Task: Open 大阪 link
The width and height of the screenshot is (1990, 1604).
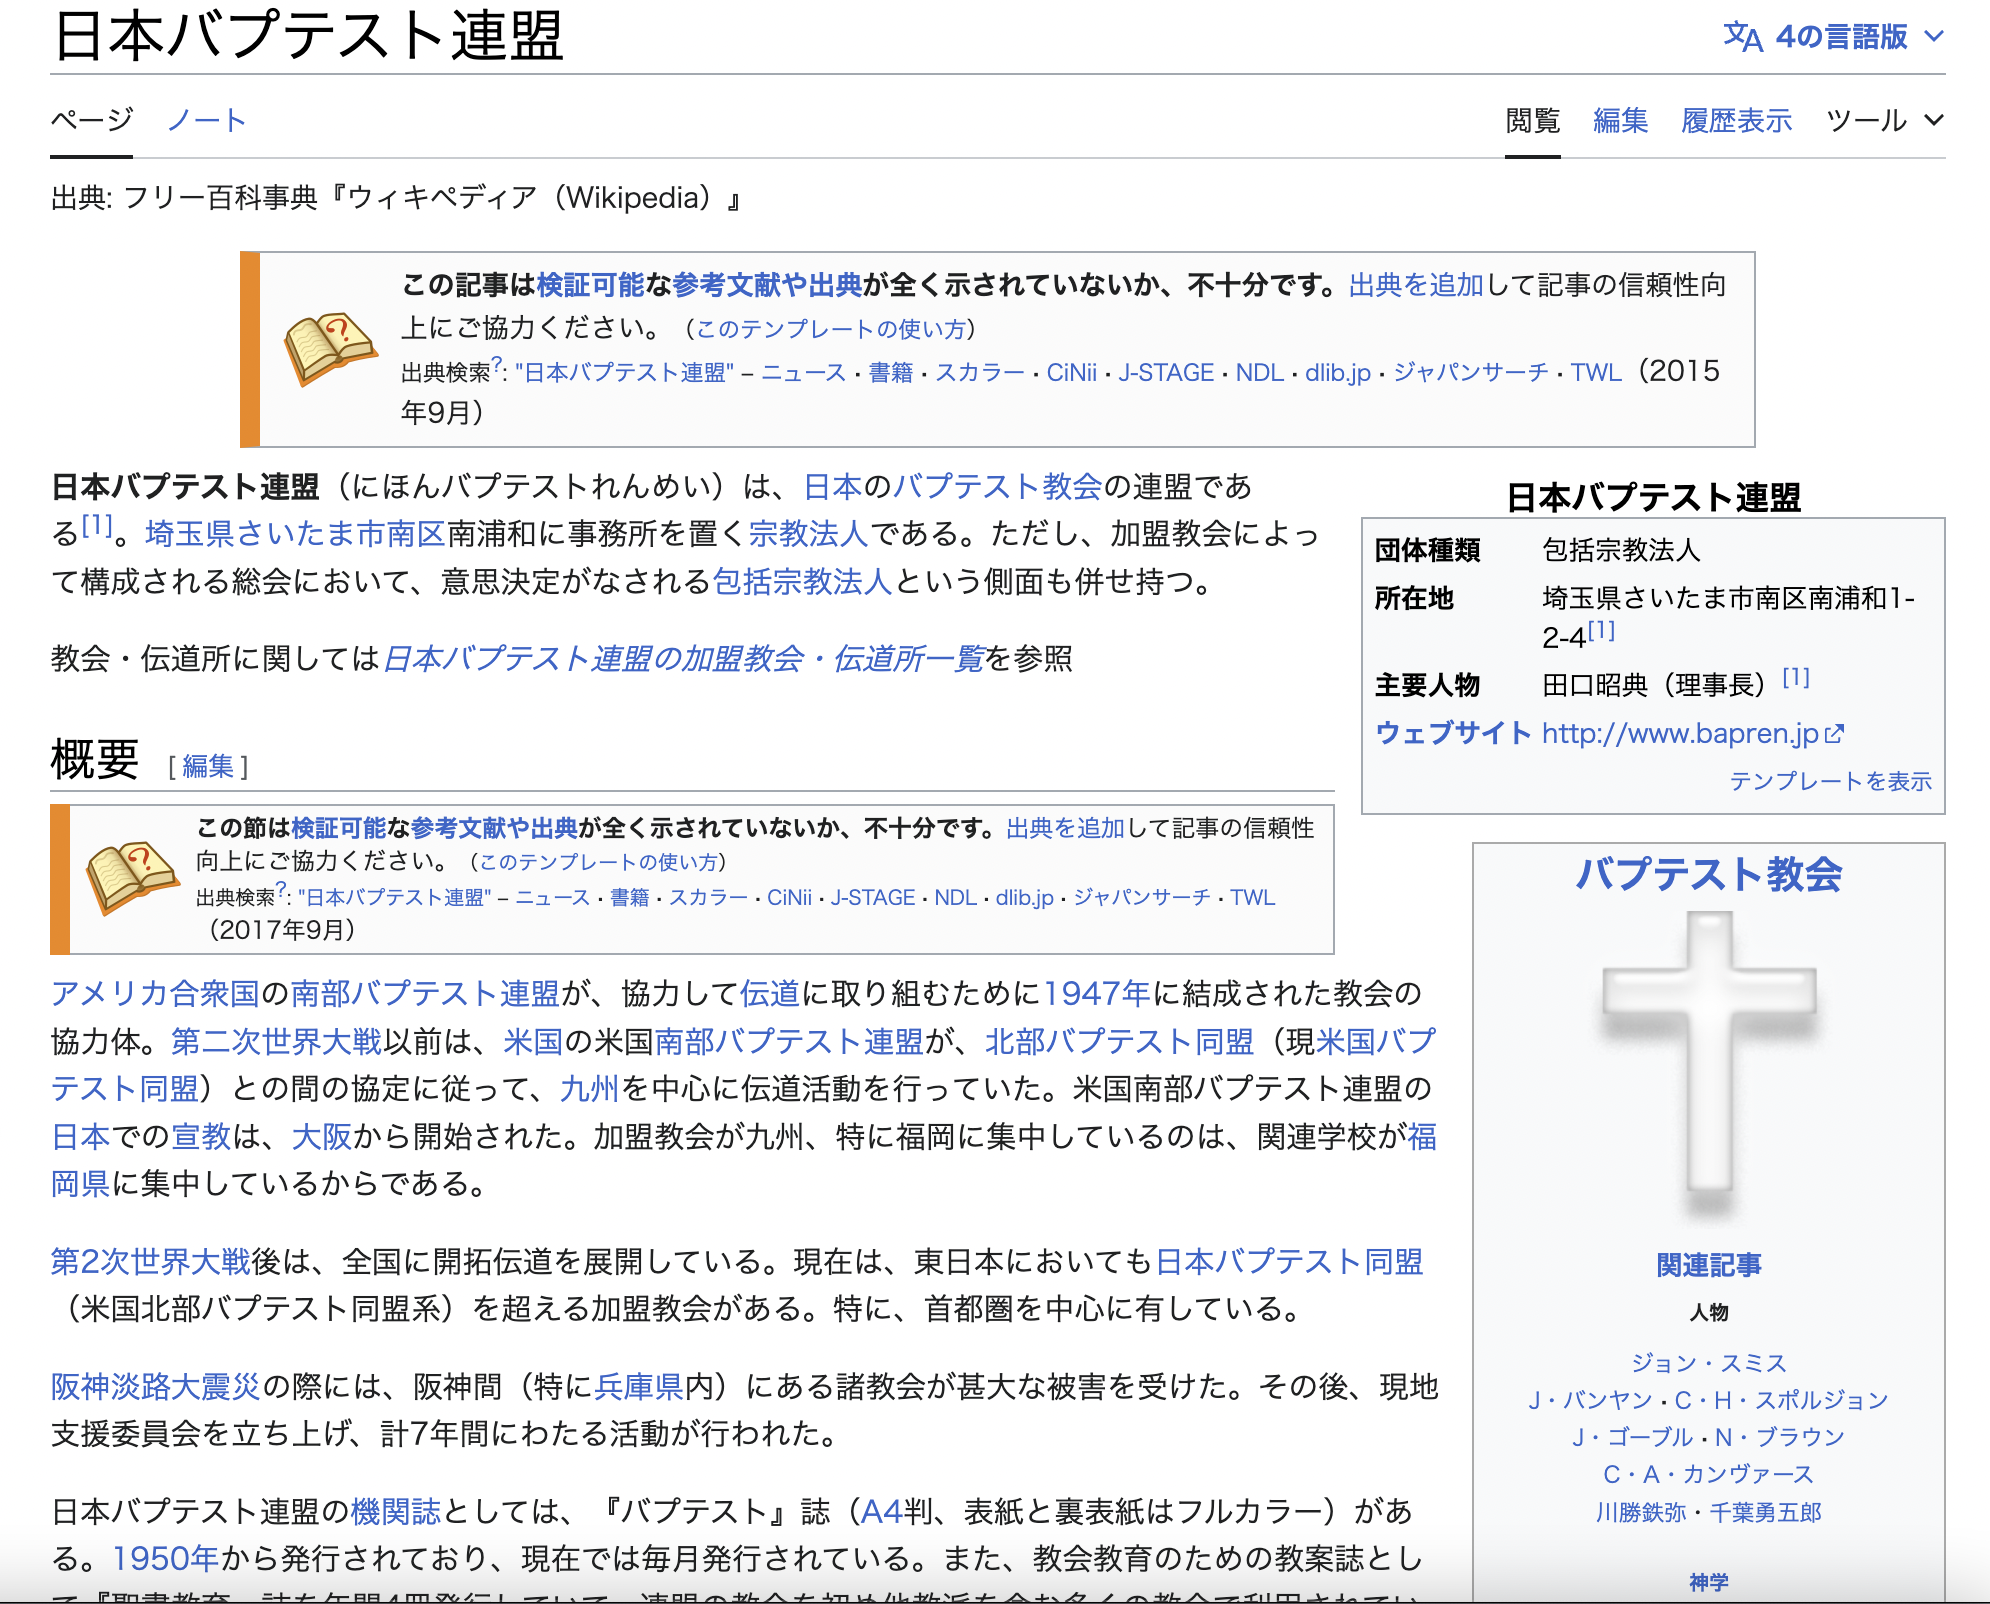Action: [322, 1137]
